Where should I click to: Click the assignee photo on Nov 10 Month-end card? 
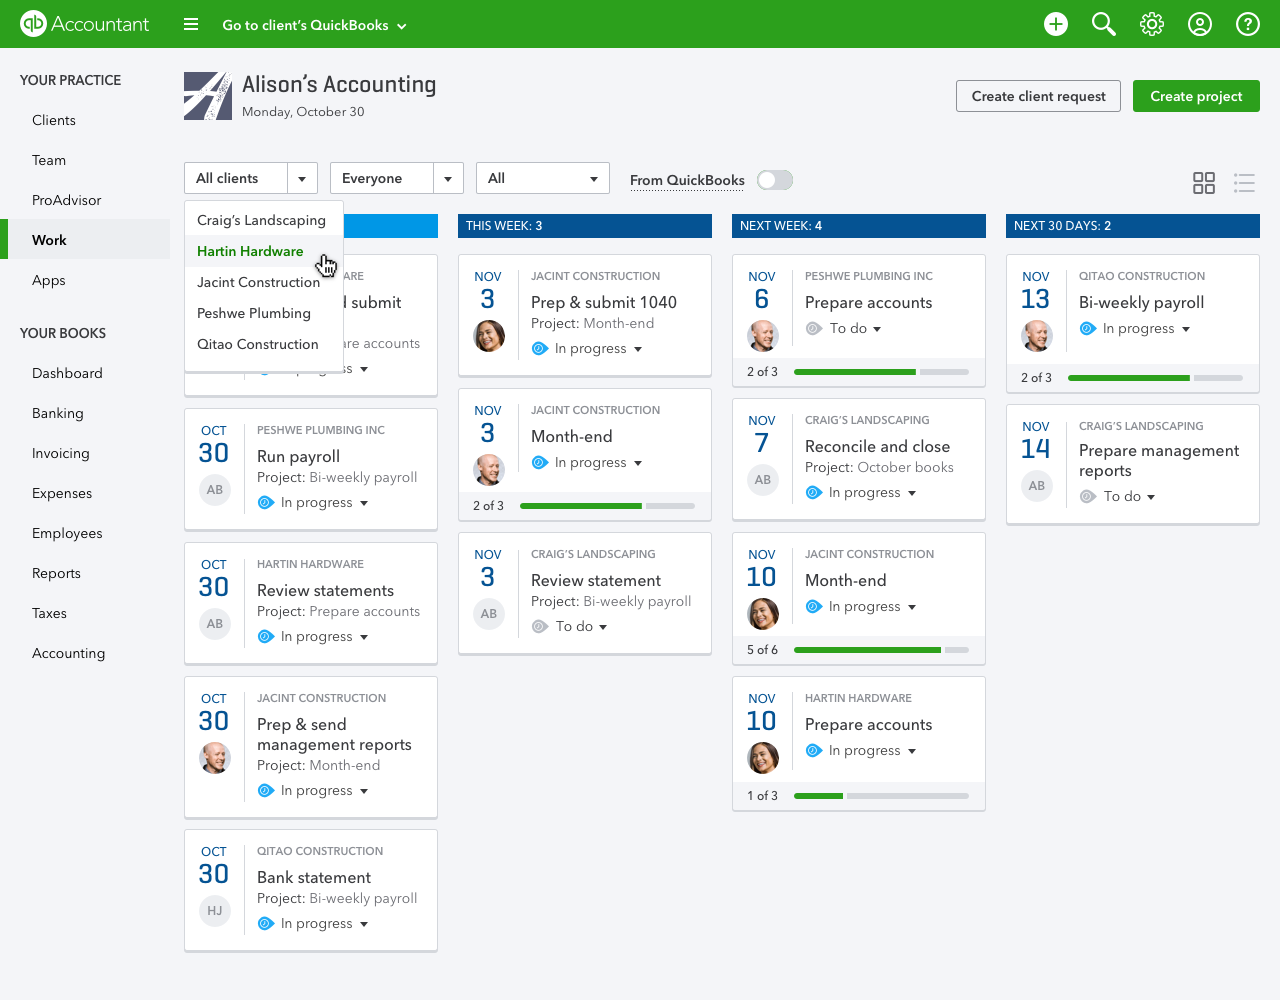[x=763, y=614]
